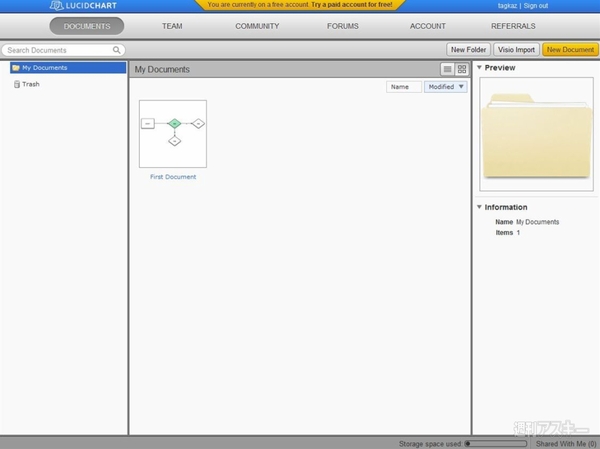Click the folder preview image

[x=536, y=134]
